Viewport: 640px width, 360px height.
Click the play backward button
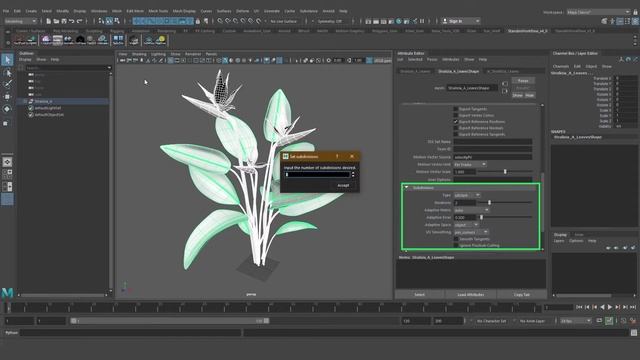(x=602, y=307)
